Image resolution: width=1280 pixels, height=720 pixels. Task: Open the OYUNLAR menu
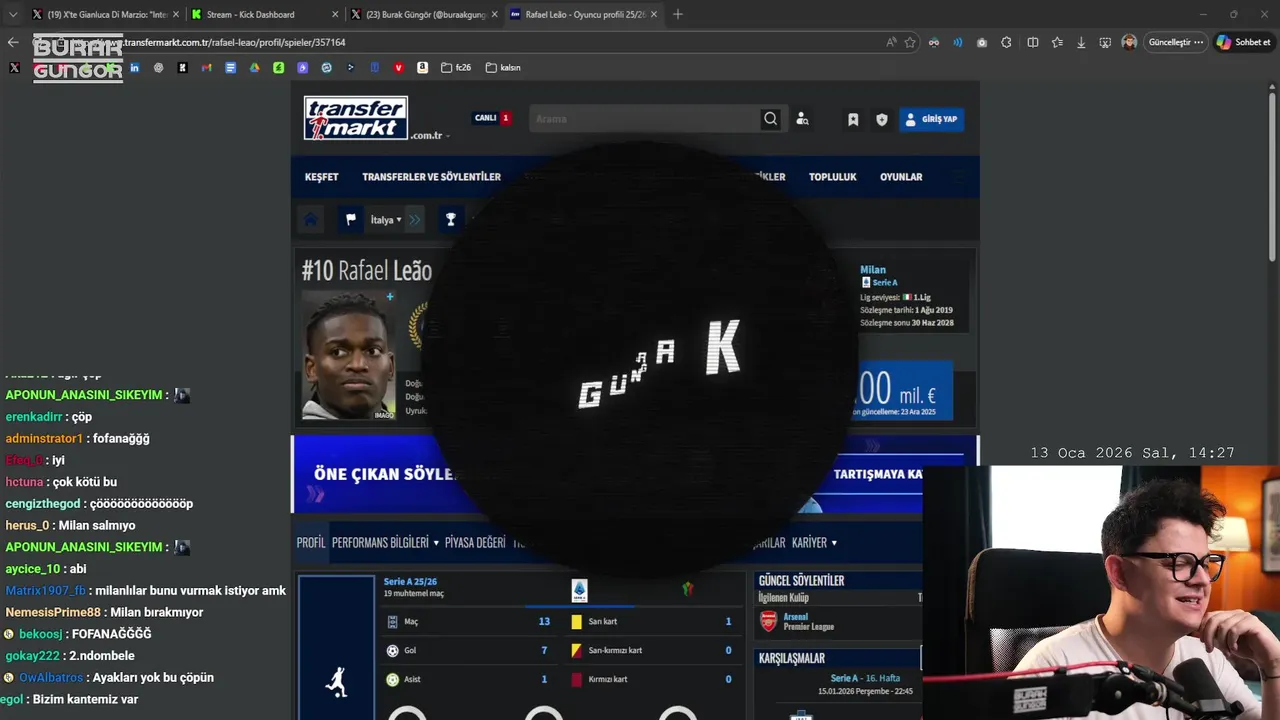point(901,177)
